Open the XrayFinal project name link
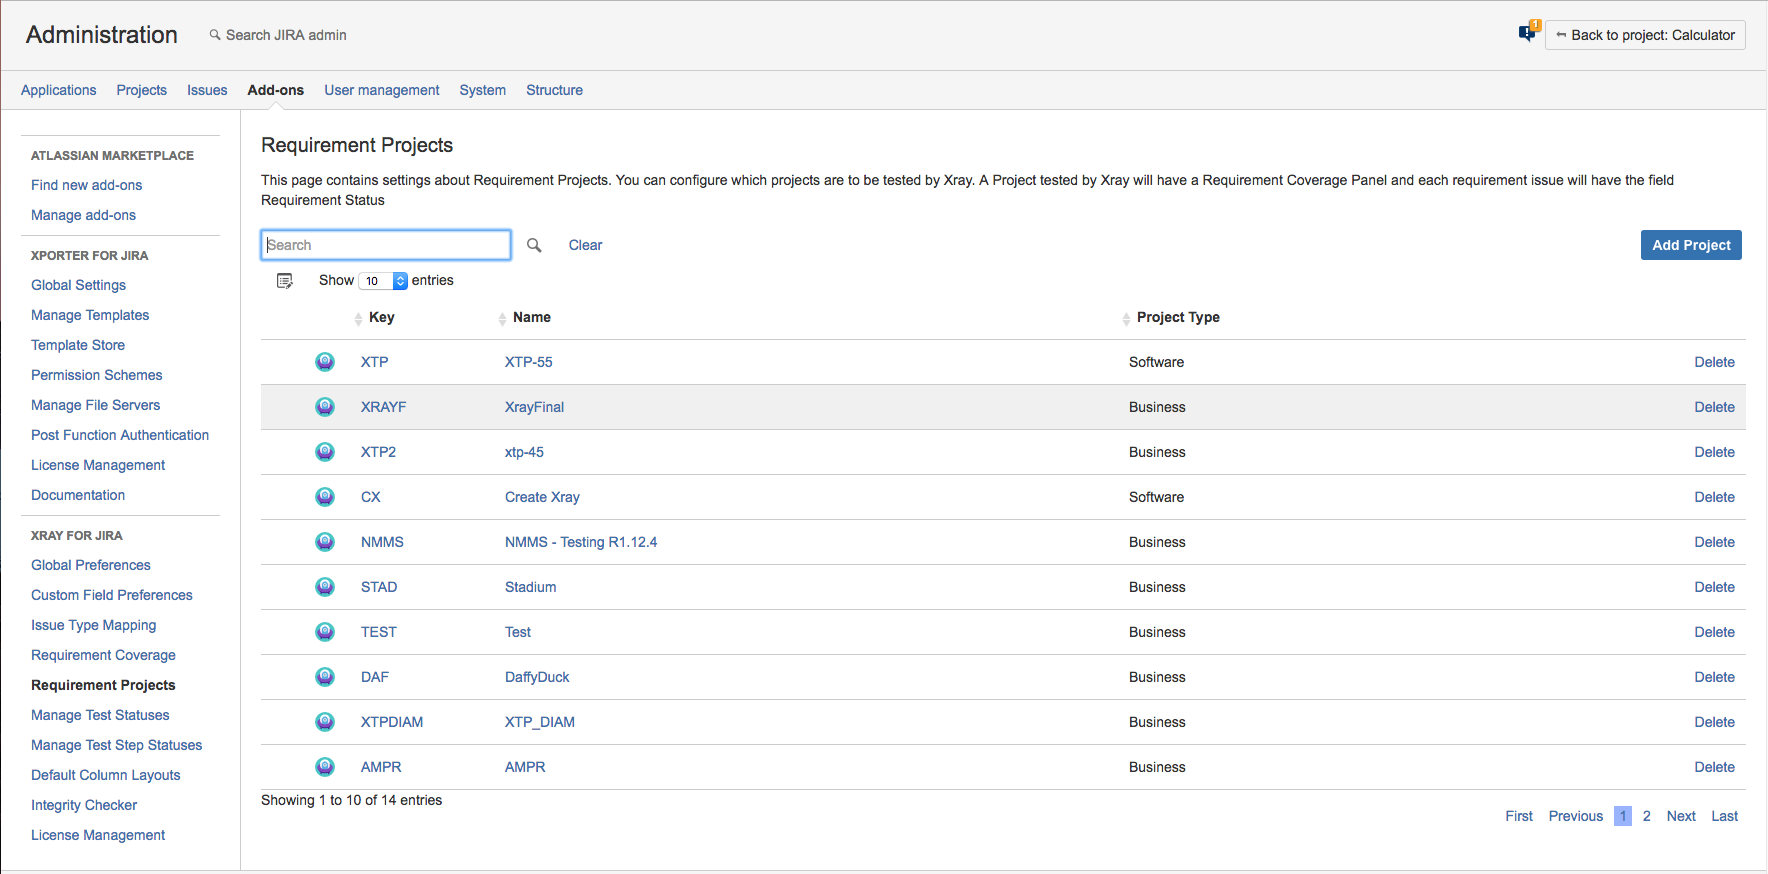This screenshot has height=874, width=1768. pyautogui.click(x=534, y=407)
